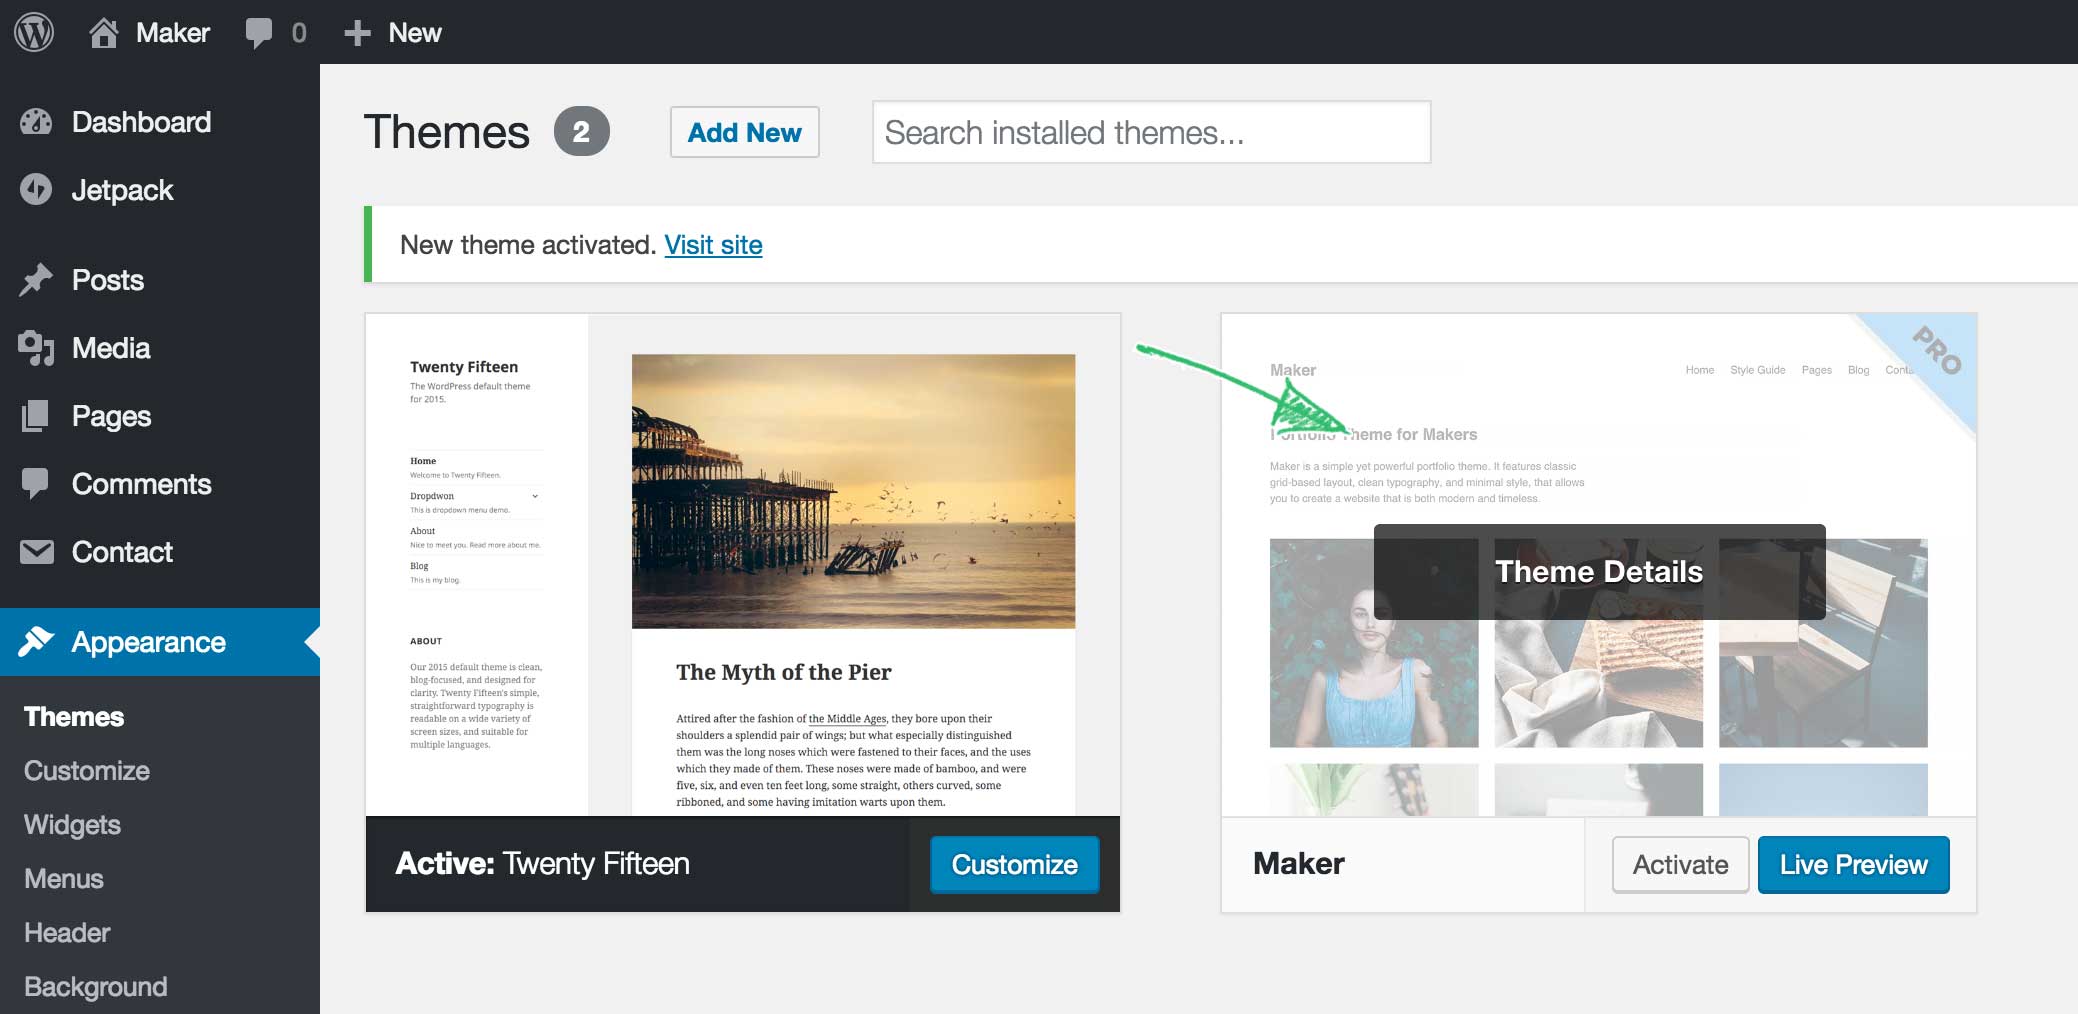Image resolution: width=2078 pixels, height=1014 pixels.
Task: Click the Appearance paintbrush icon
Action: [x=36, y=641]
